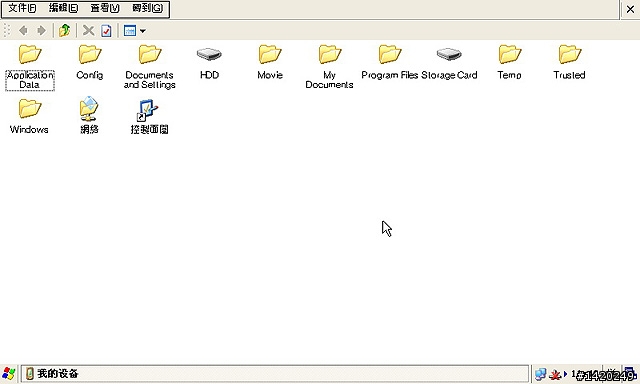Open the 查看(V) menu
The height and width of the screenshot is (384, 640).
coord(105,8)
